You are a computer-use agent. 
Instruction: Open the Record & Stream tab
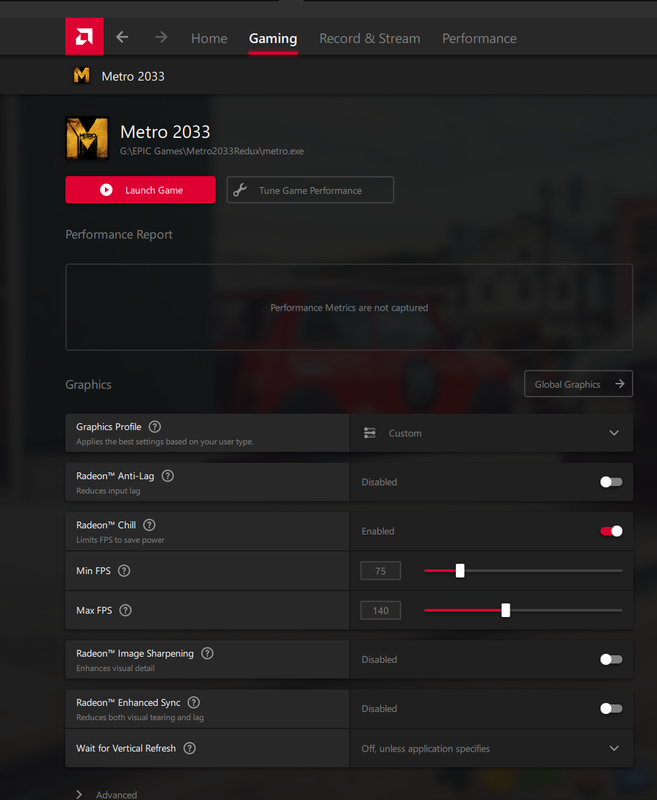pos(370,38)
